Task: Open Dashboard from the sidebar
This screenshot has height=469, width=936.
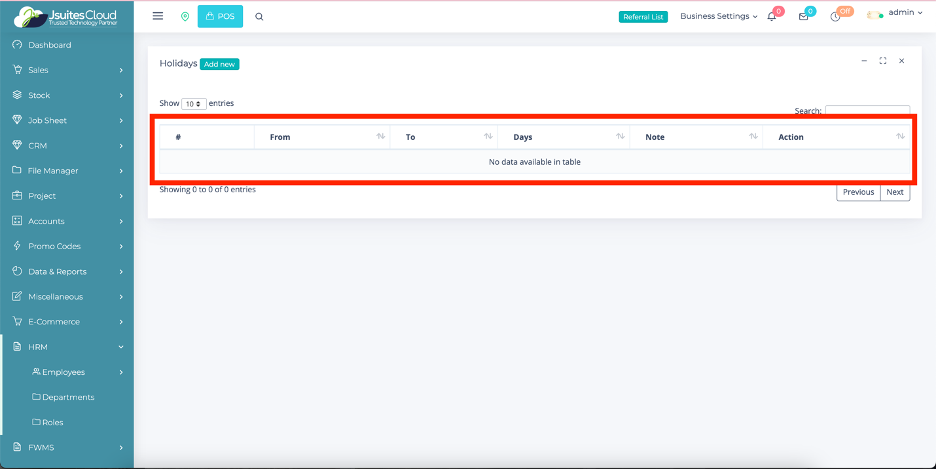Action: click(x=50, y=45)
